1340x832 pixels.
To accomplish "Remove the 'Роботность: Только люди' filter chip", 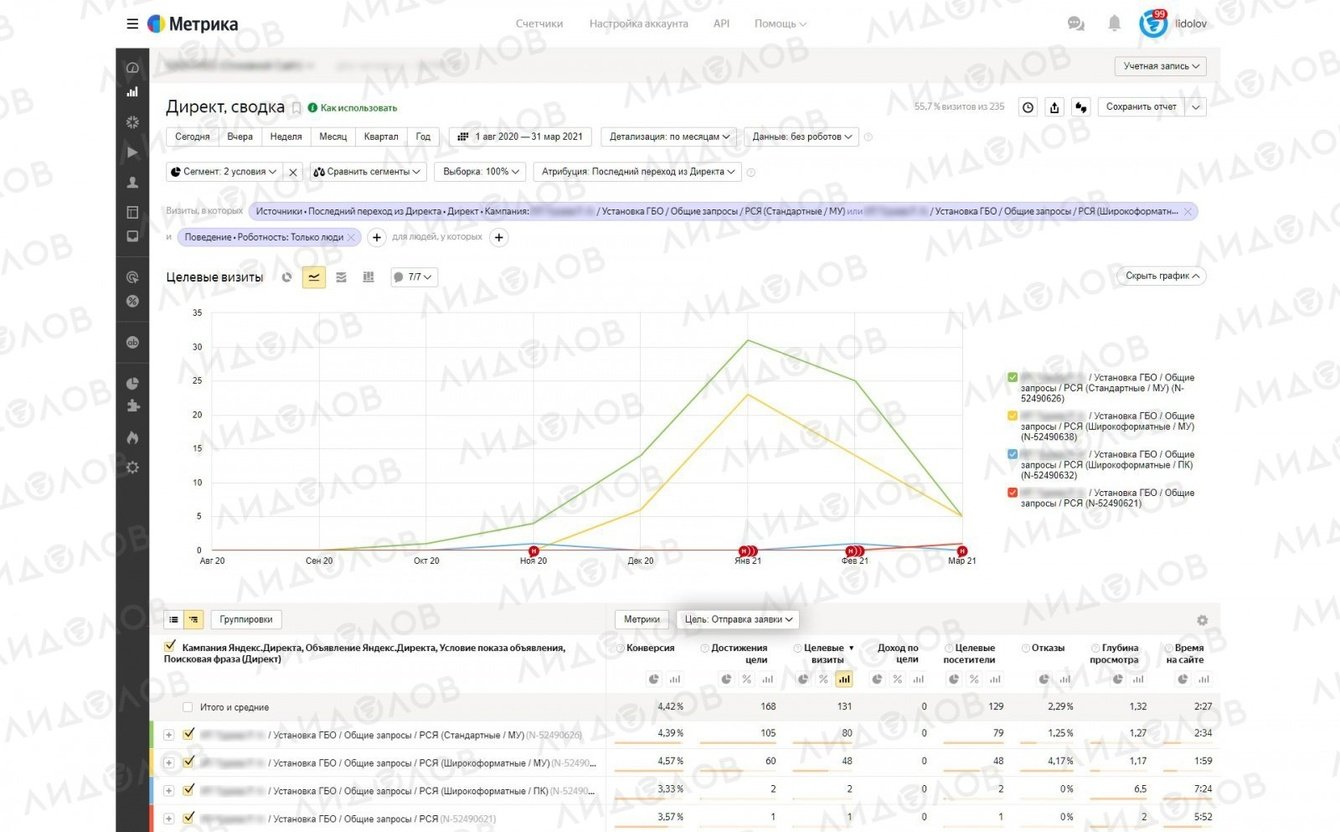I will point(352,237).
